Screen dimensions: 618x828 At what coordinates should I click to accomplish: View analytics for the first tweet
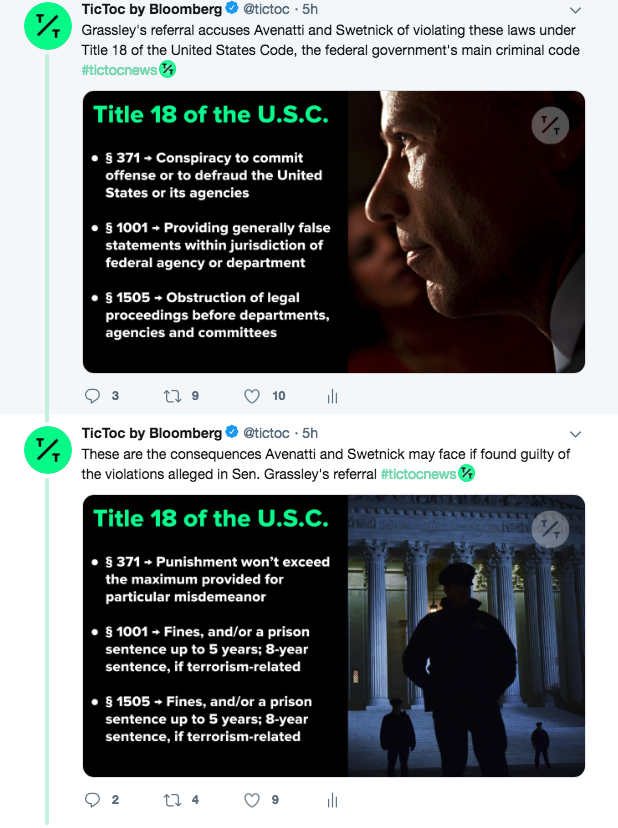[332, 397]
